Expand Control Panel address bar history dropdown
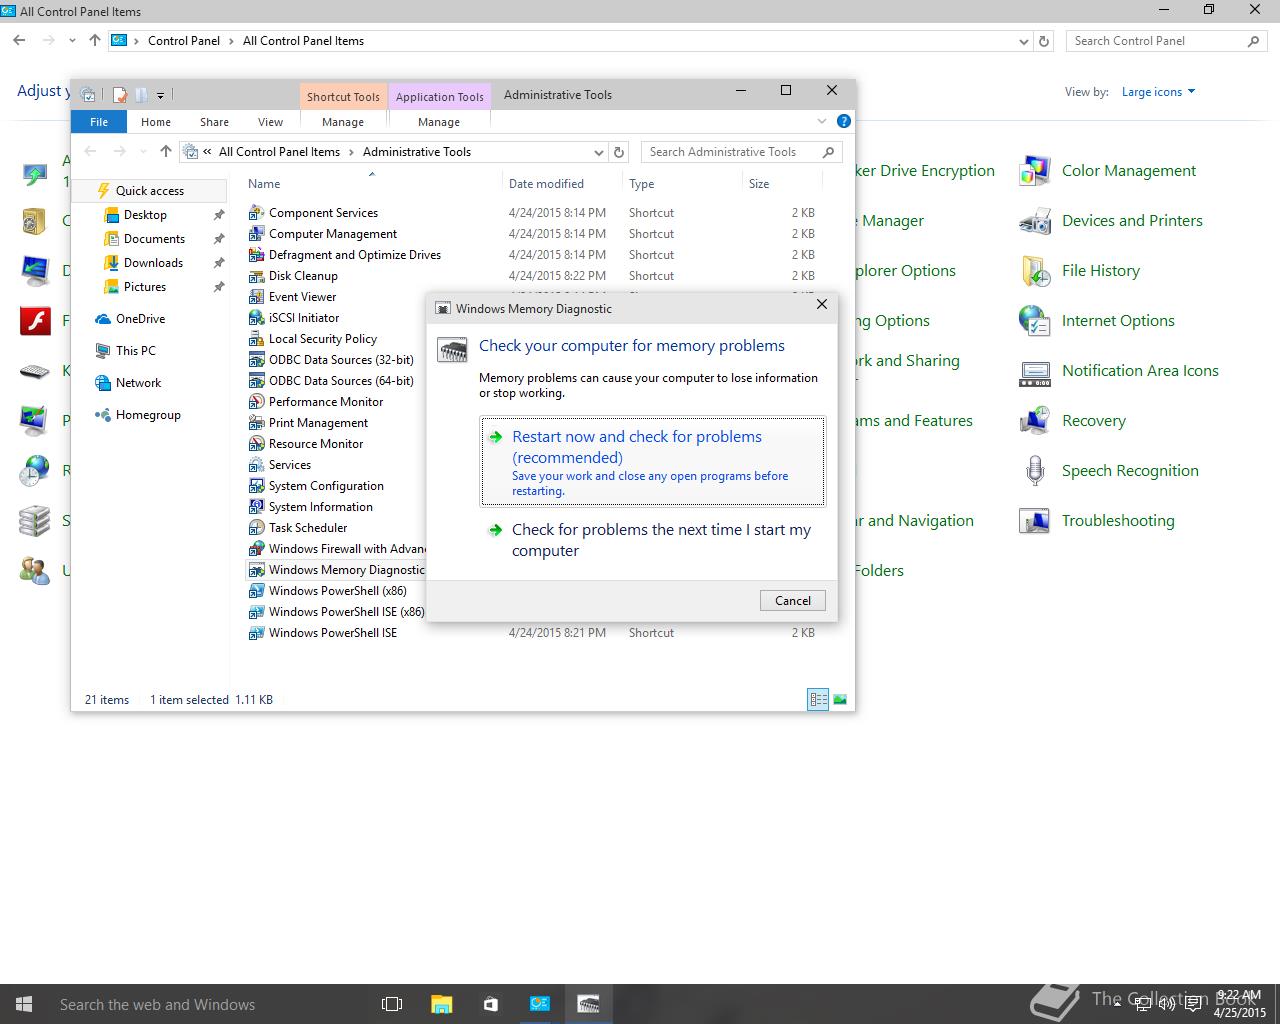1280x1024 pixels. [1023, 42]
